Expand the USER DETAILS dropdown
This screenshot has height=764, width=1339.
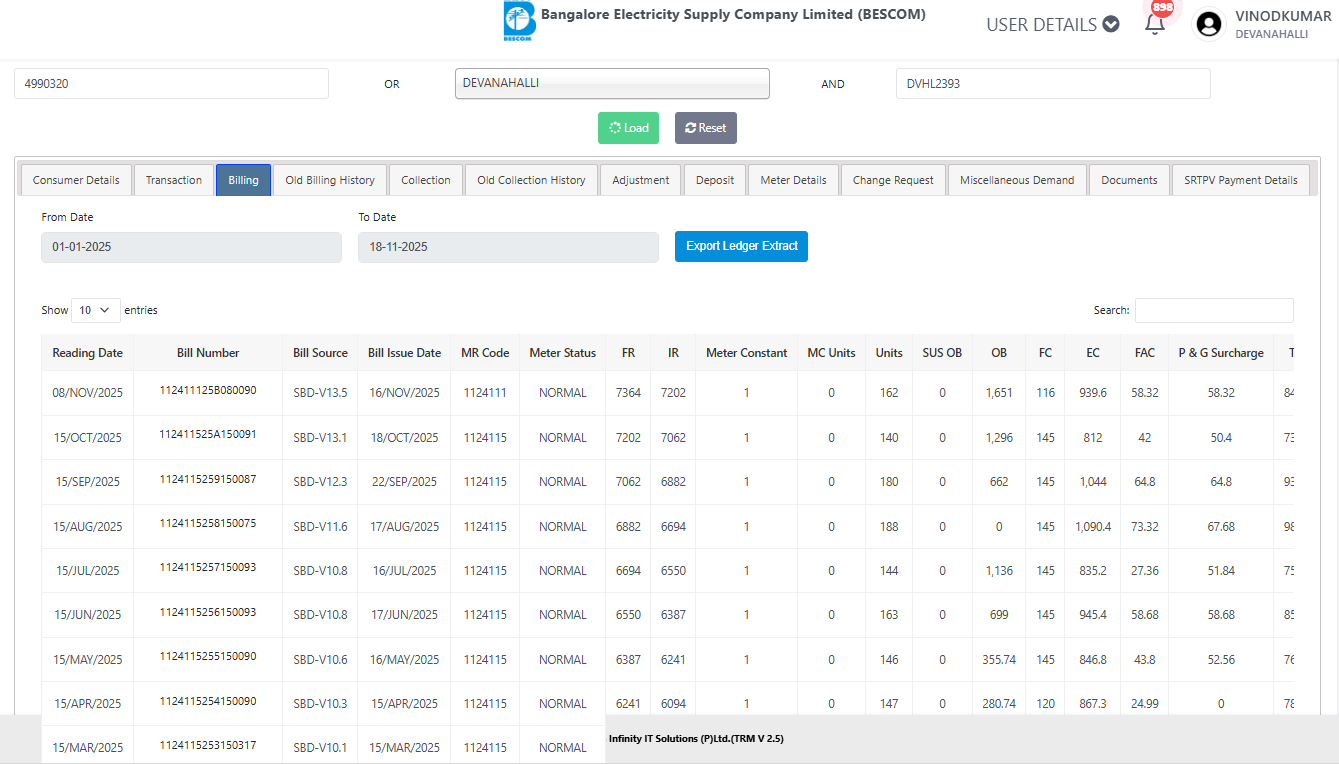1052,25
